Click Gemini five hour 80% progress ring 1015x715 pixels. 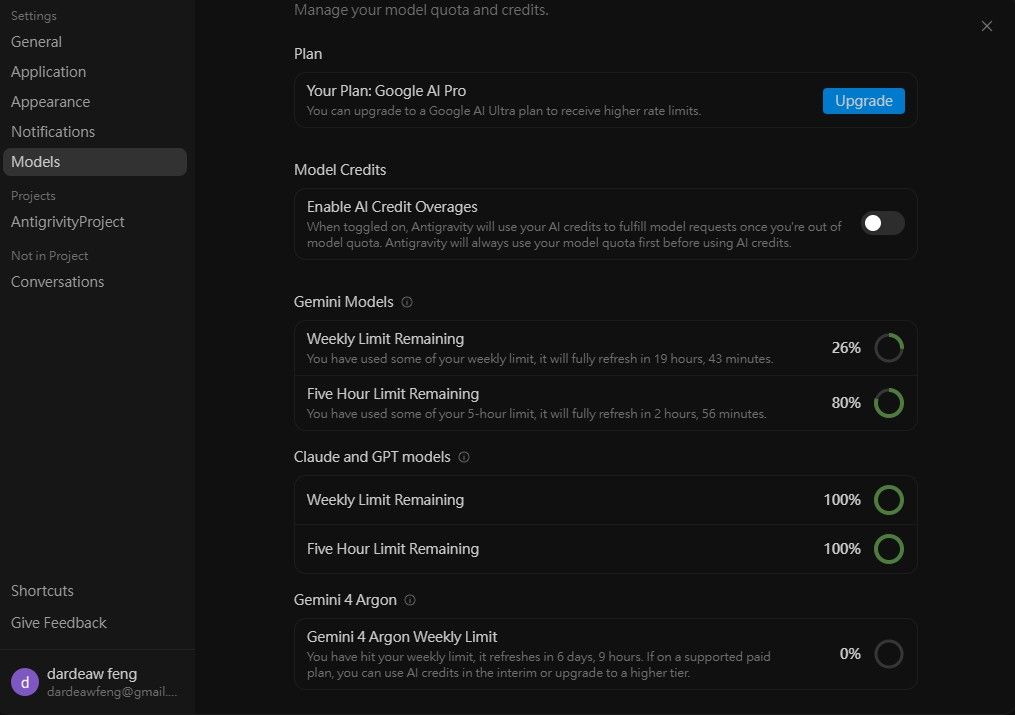889,403
